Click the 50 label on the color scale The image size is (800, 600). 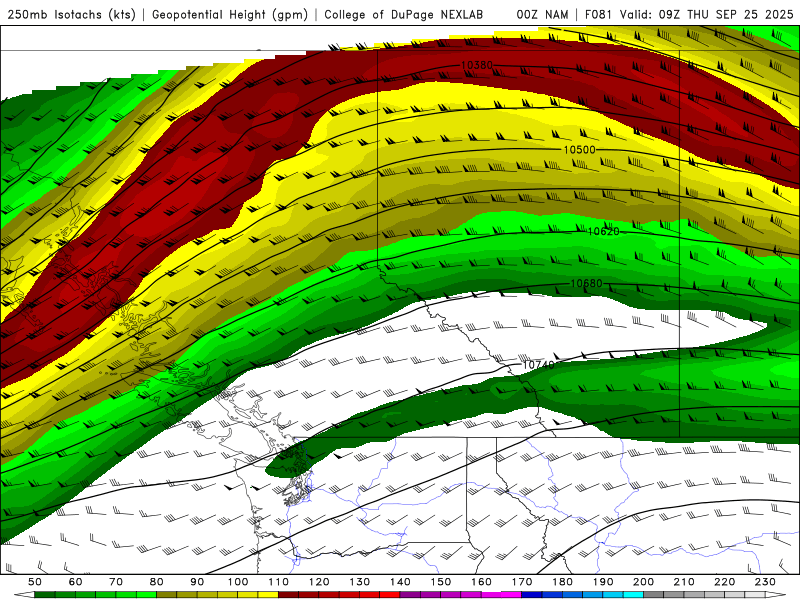pos(35,582)
